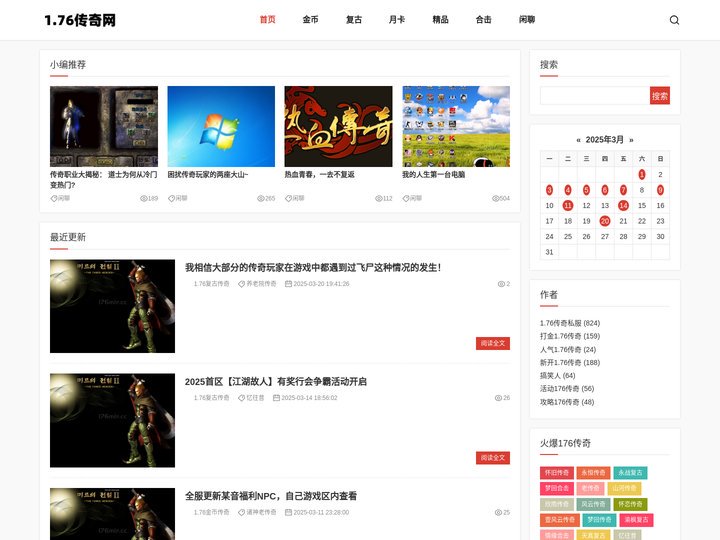Click calendar icon beside 2025-03-20 19:41:26

[288, 284]
